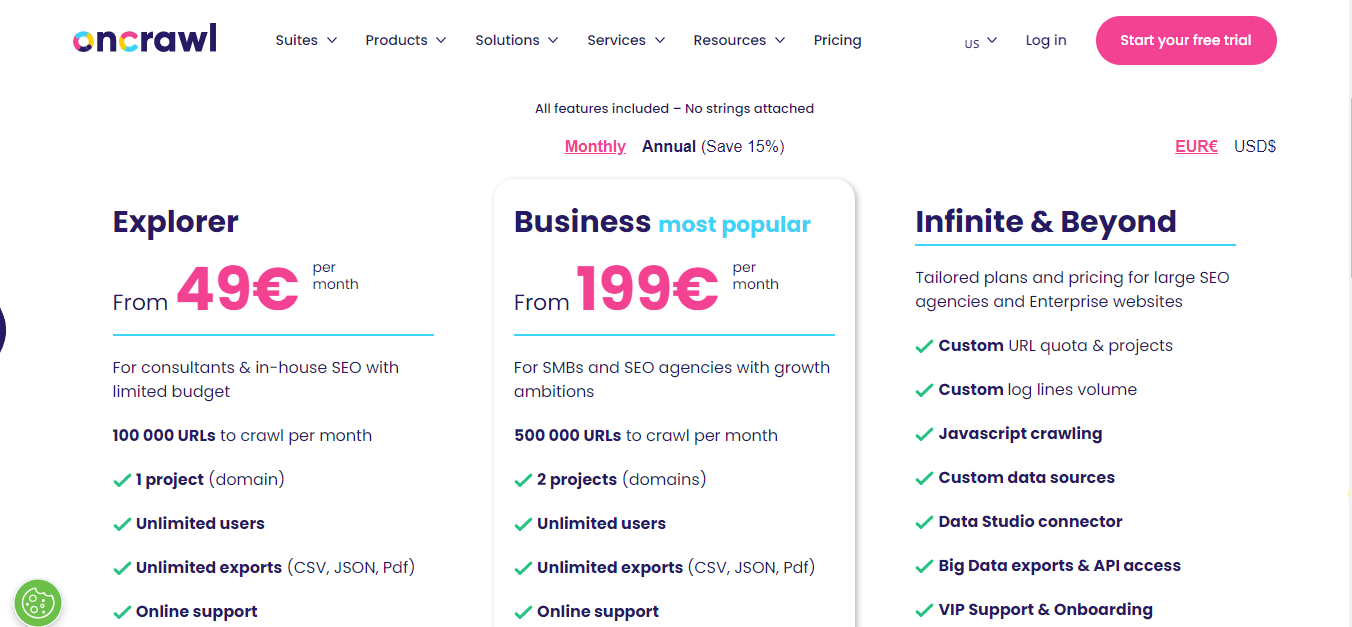The image size is (1352, 627).
Task: Click the checkmark beside '1 project (domain)'
Action: [122, 480]
